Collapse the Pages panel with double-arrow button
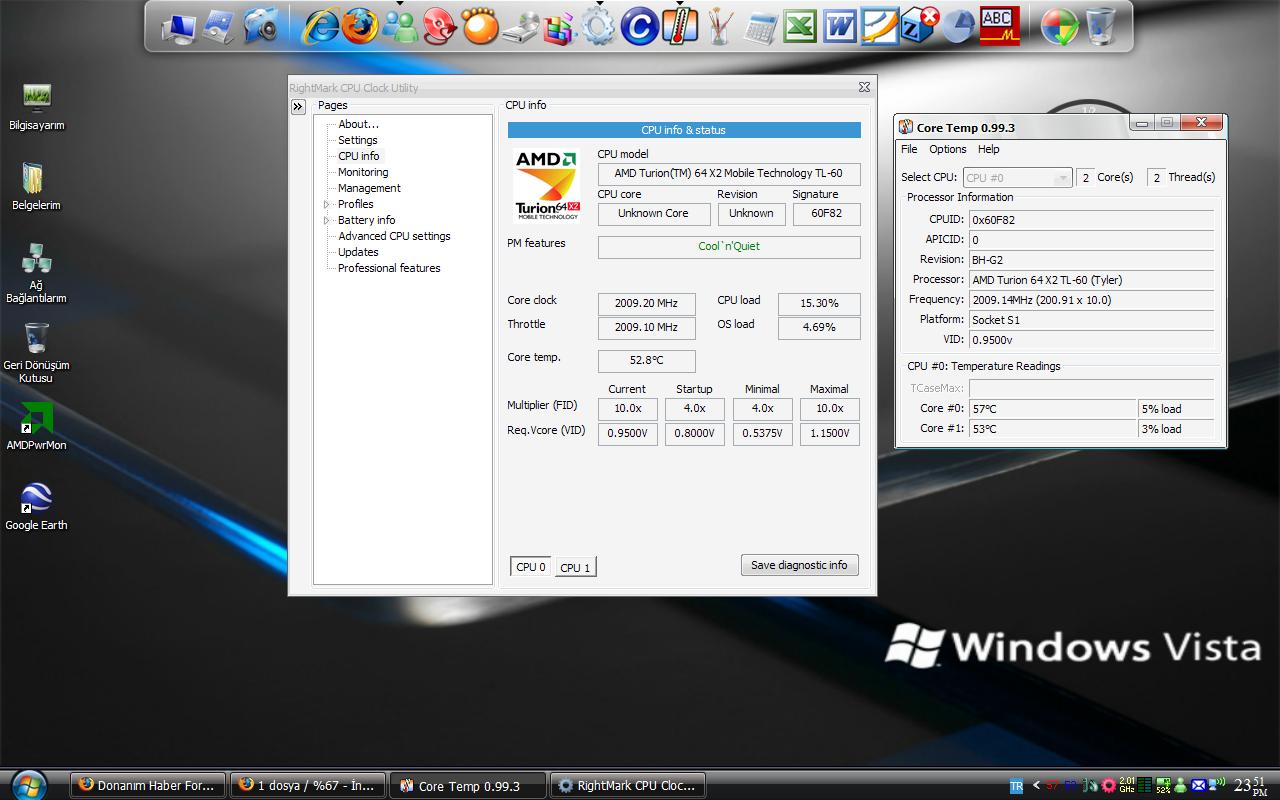 [x=298, y=107]
